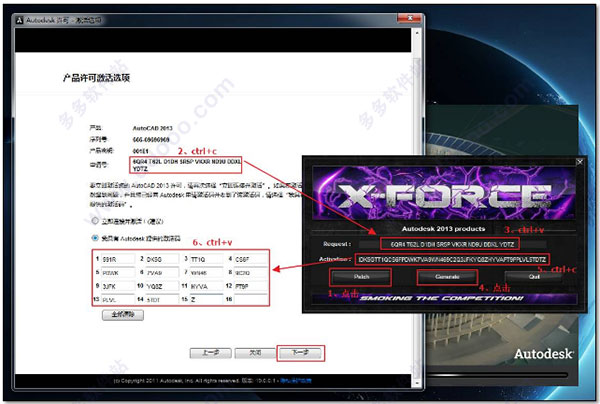Select the activation code from Autodesk radio option
600x404 pixels.
tap(95, 238)
